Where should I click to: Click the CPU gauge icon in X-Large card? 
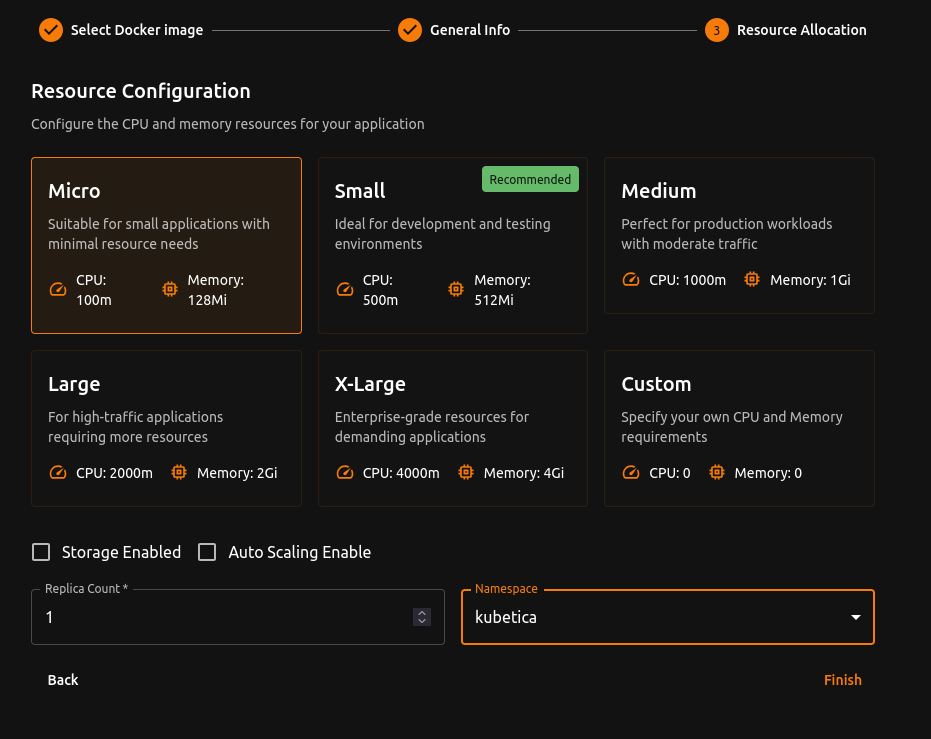coord(344,472)
